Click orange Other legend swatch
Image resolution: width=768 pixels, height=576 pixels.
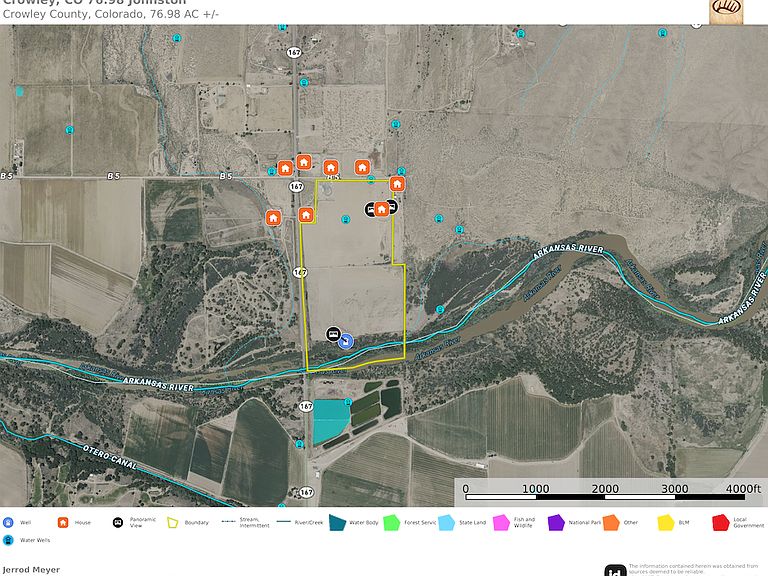click(x=611, y=523)
